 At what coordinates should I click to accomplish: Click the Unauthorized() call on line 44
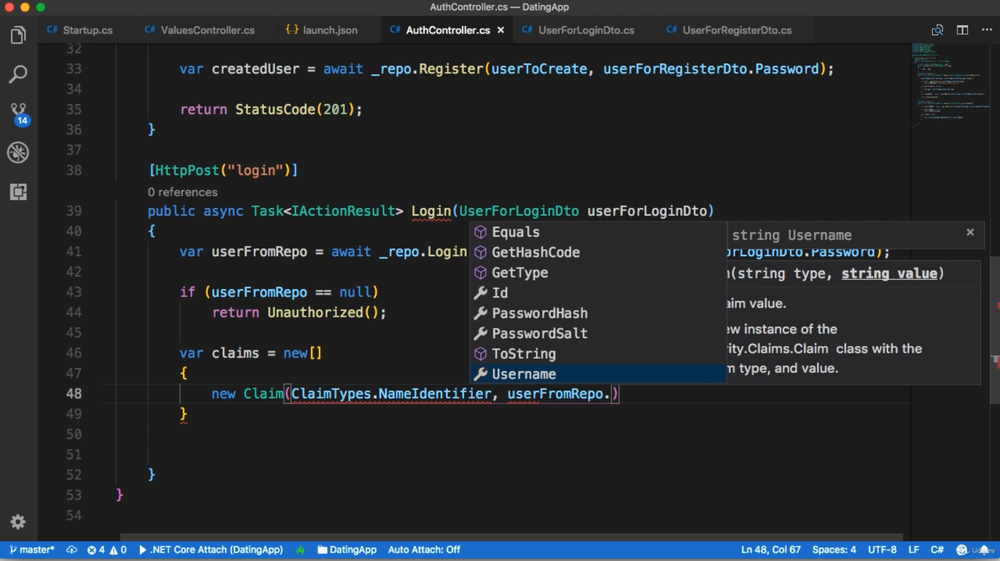pos(323,312)
